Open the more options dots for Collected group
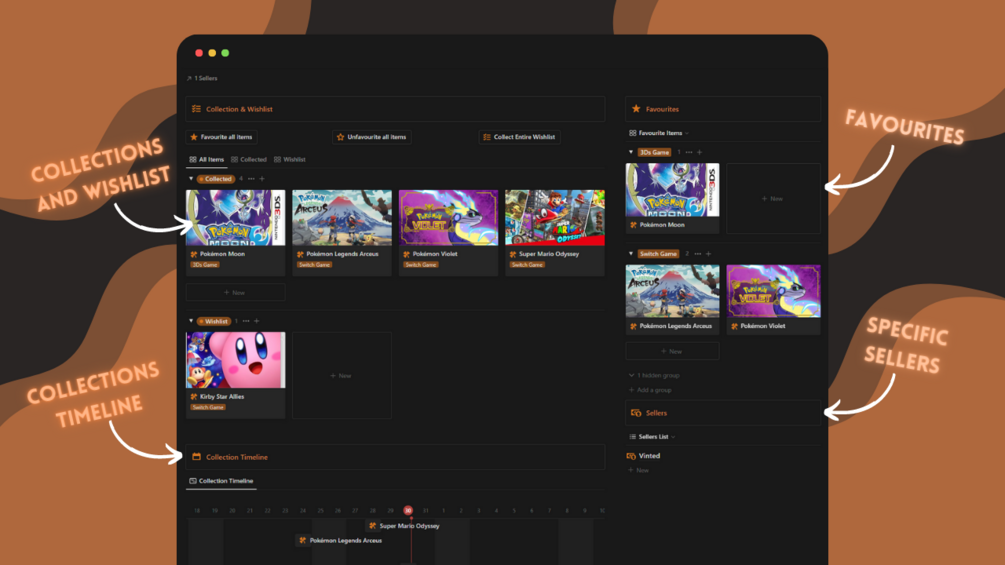The height and width of the screenshot is (565, 1005). tap(251, 179)
